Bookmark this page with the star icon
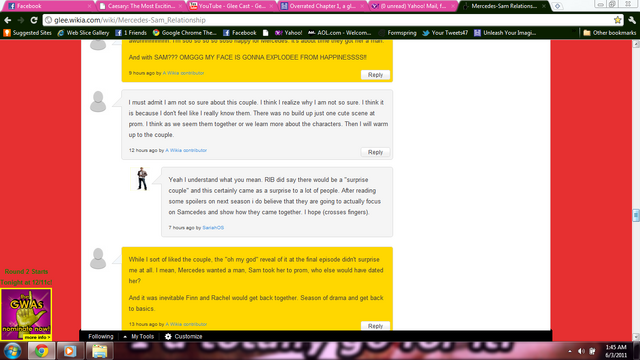This screenshot has width=640, height=360. click(618, 20)
